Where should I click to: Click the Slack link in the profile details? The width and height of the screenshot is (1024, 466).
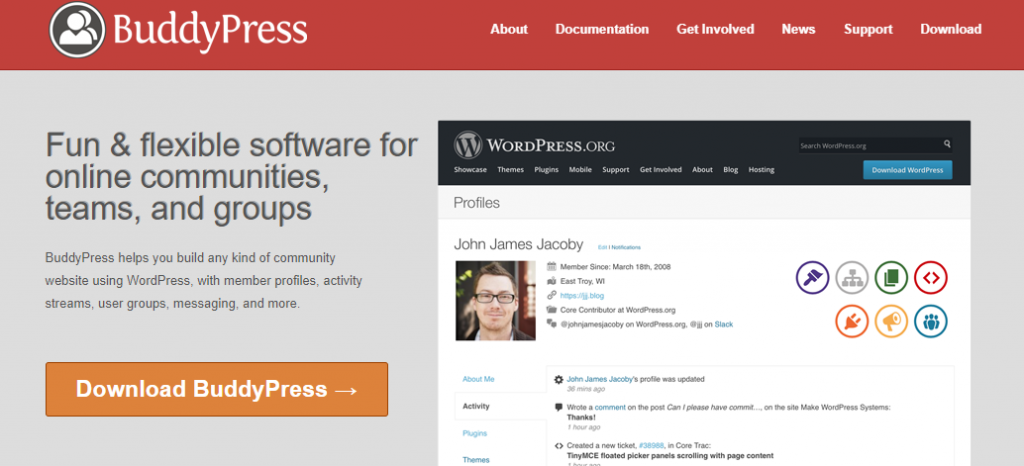click(724, 324)
